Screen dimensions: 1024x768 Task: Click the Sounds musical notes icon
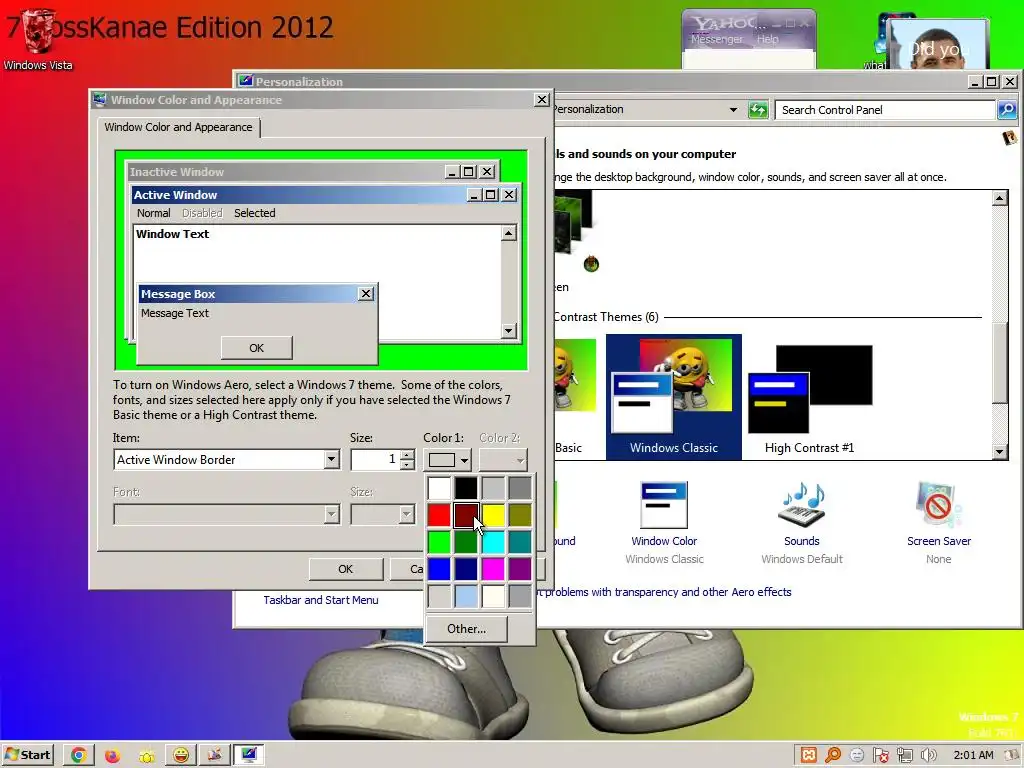(x=801, y=504)
